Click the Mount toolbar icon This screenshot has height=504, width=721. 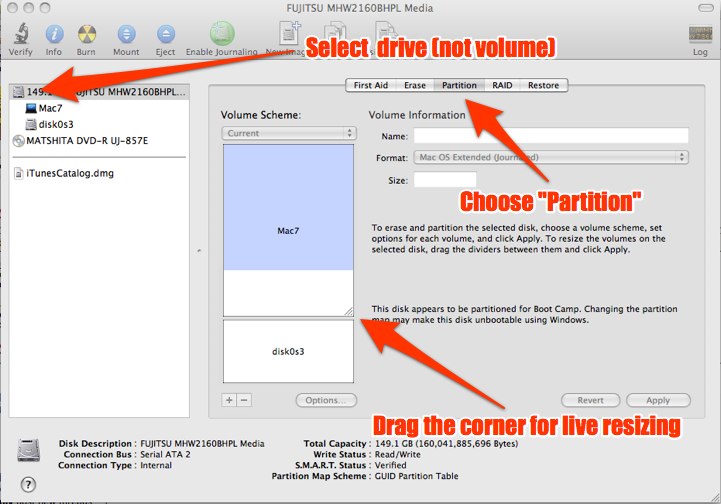pos(126,34)
